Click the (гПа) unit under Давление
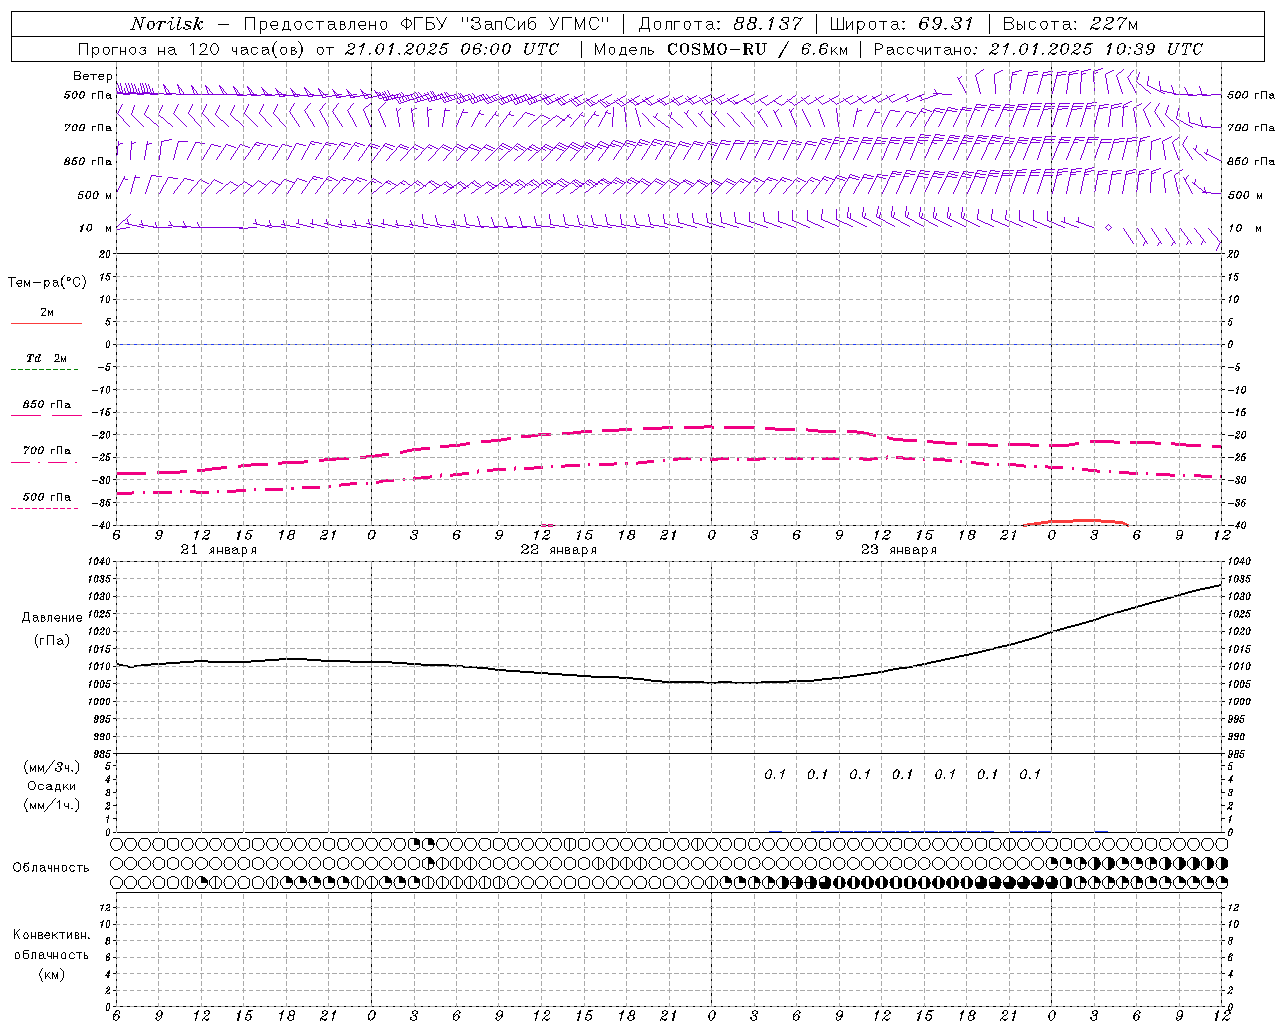 pyautogui.click(x=51, y=640)
